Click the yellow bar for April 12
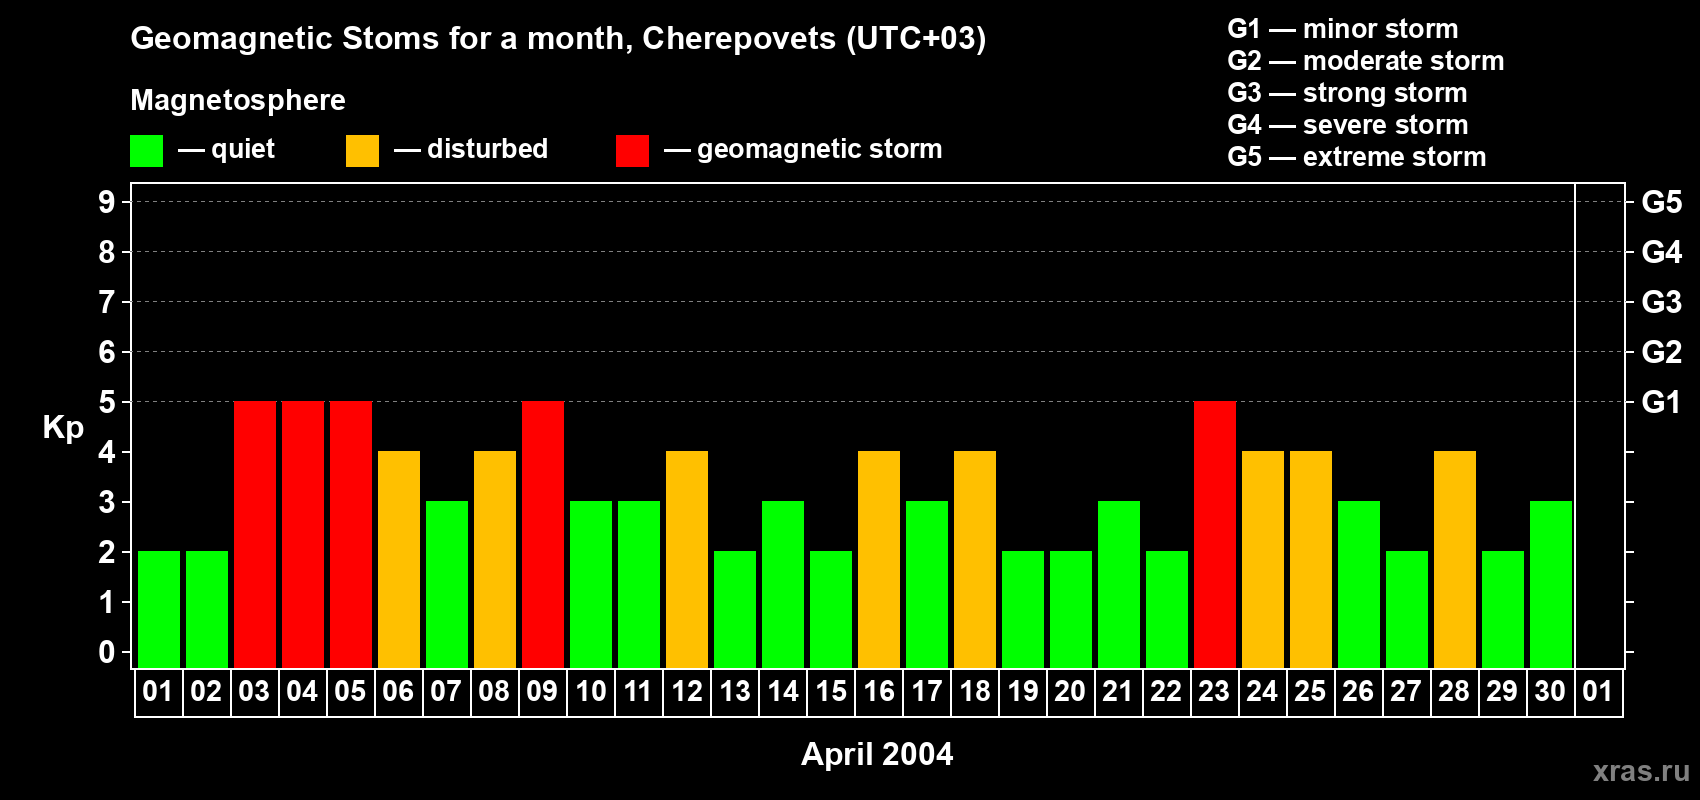This screenshot has width=1700, height=800. 686,559
